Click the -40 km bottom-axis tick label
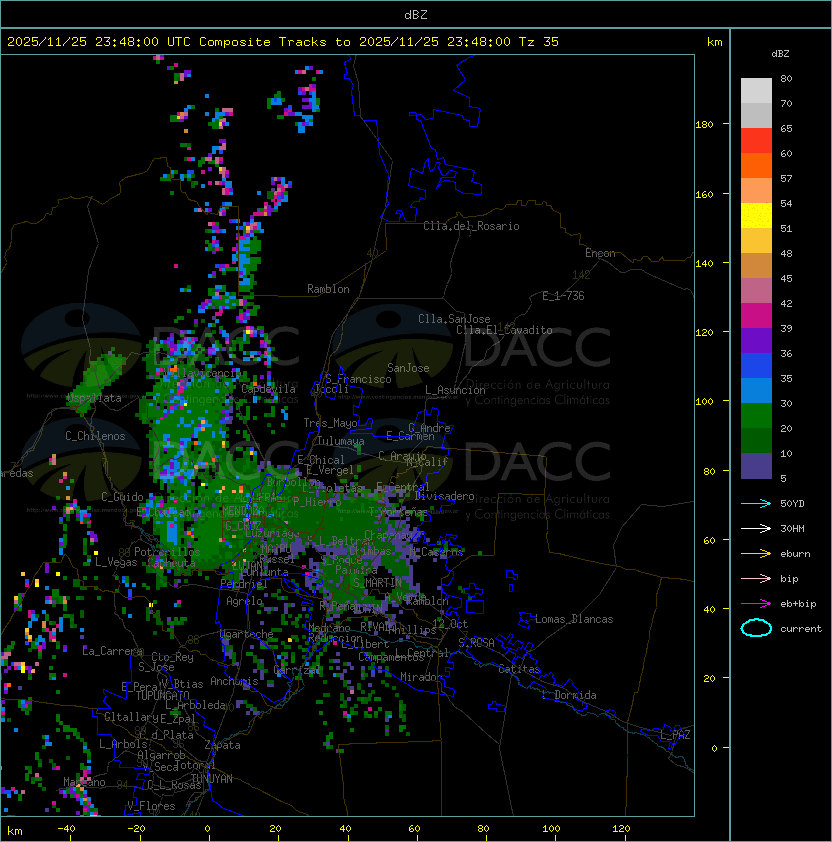The image size is (832, 842). coord(67,829)
